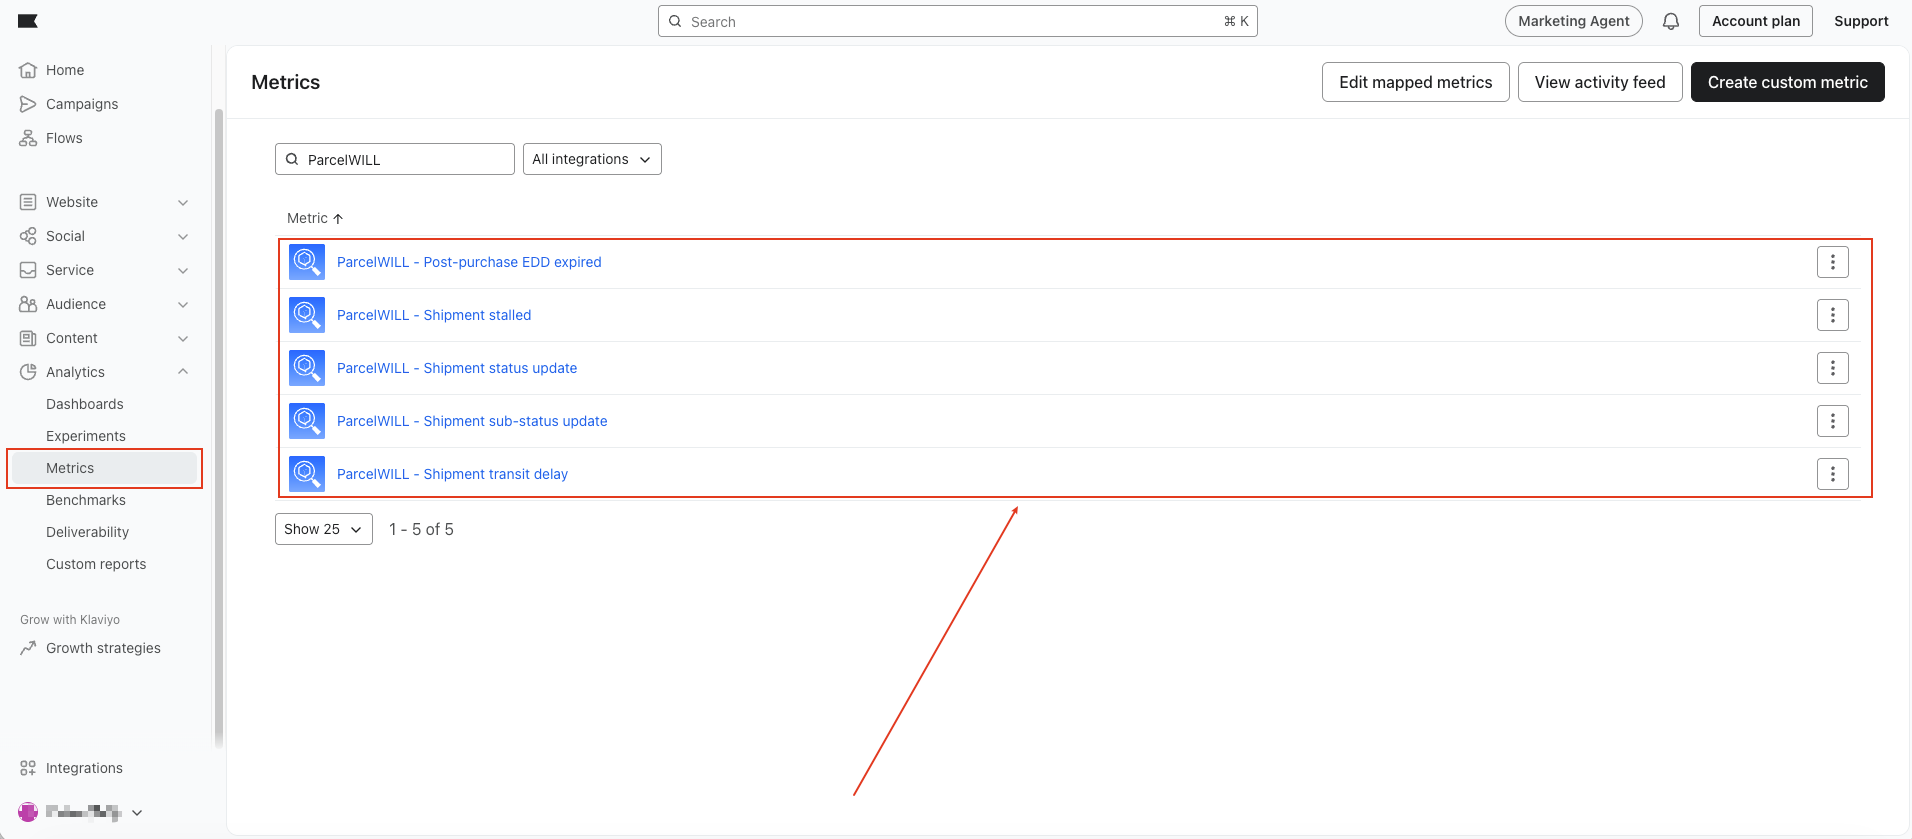Open options menu for Post-purchase EDD expired
The height and width of the screenshot is (839, 1912).
1833,262
